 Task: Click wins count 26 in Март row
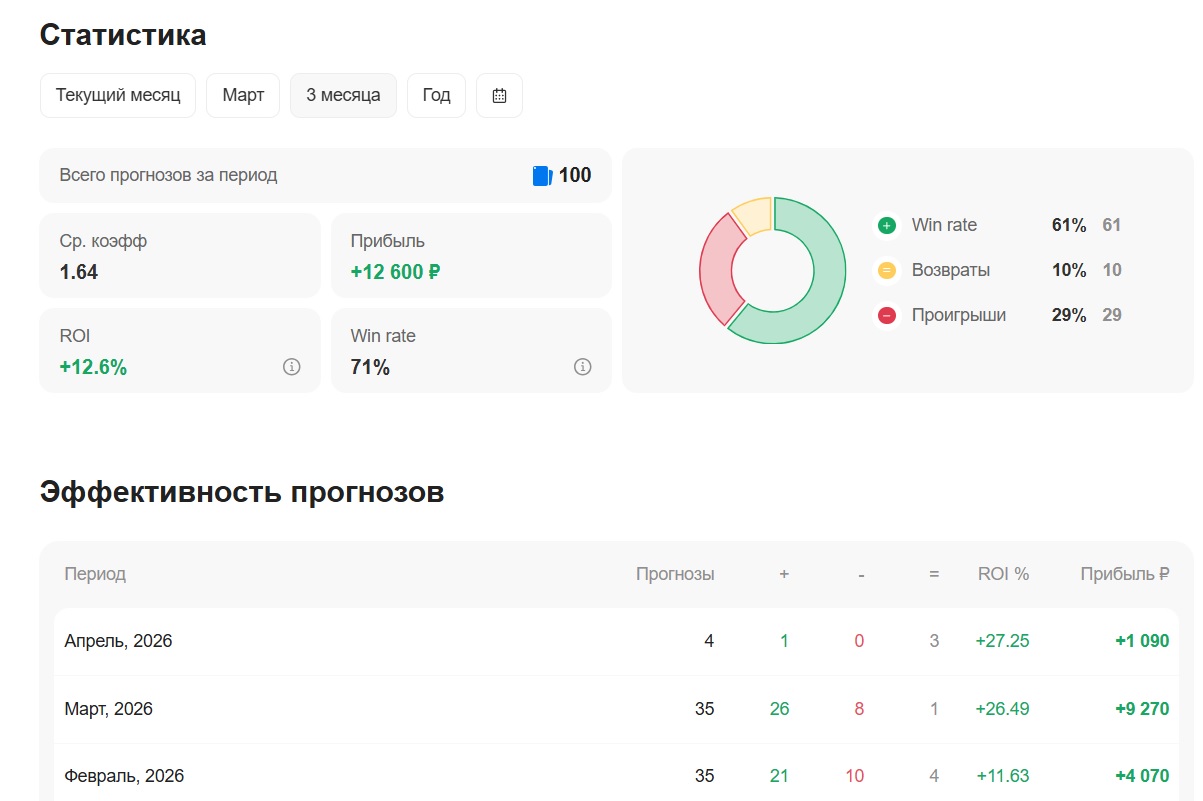(x=779, y=709)
